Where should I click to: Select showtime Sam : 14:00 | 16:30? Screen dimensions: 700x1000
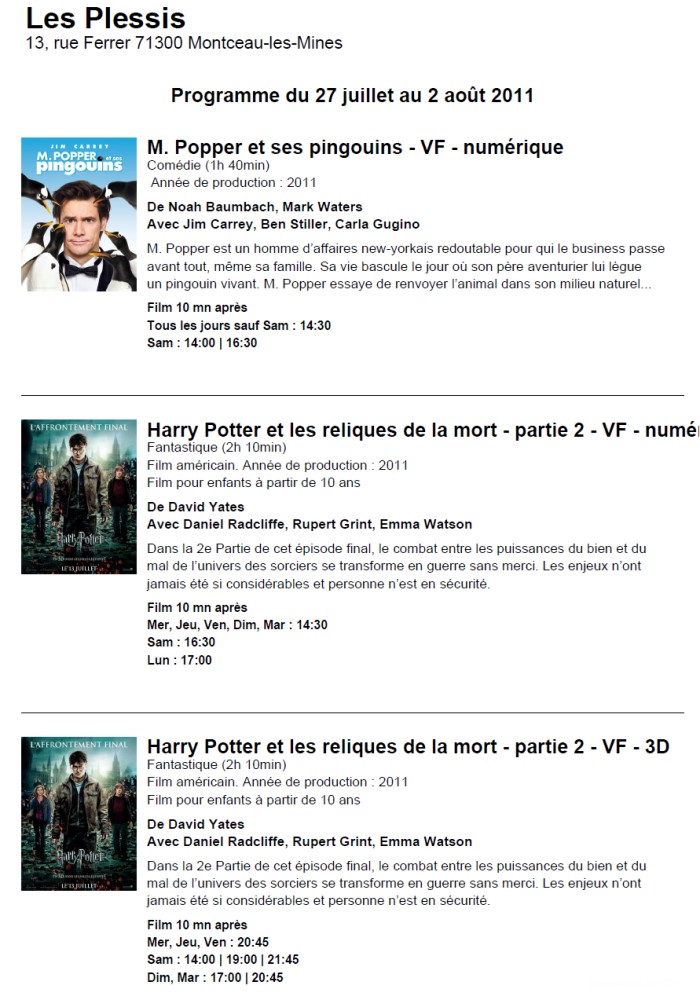point(202,343)
